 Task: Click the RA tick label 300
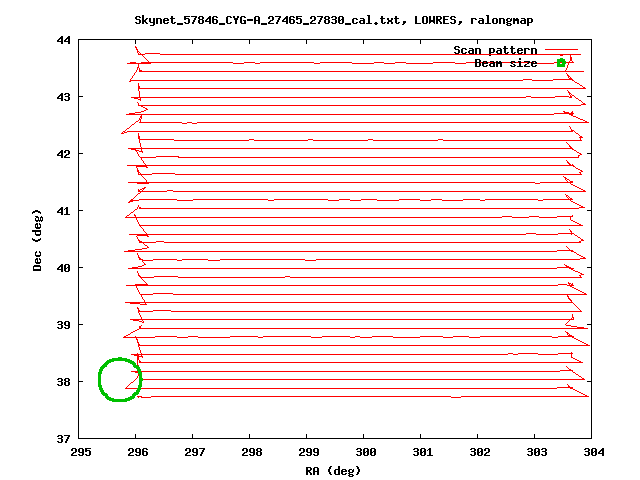[366, 452]
